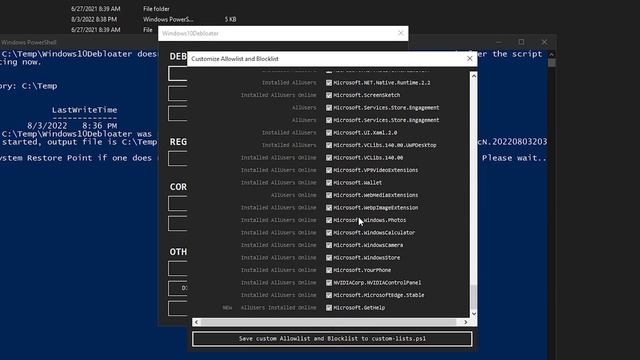Close the Windows PowerShell window
The width and height of the screenshot is (640, 360).
coord(544,42)
